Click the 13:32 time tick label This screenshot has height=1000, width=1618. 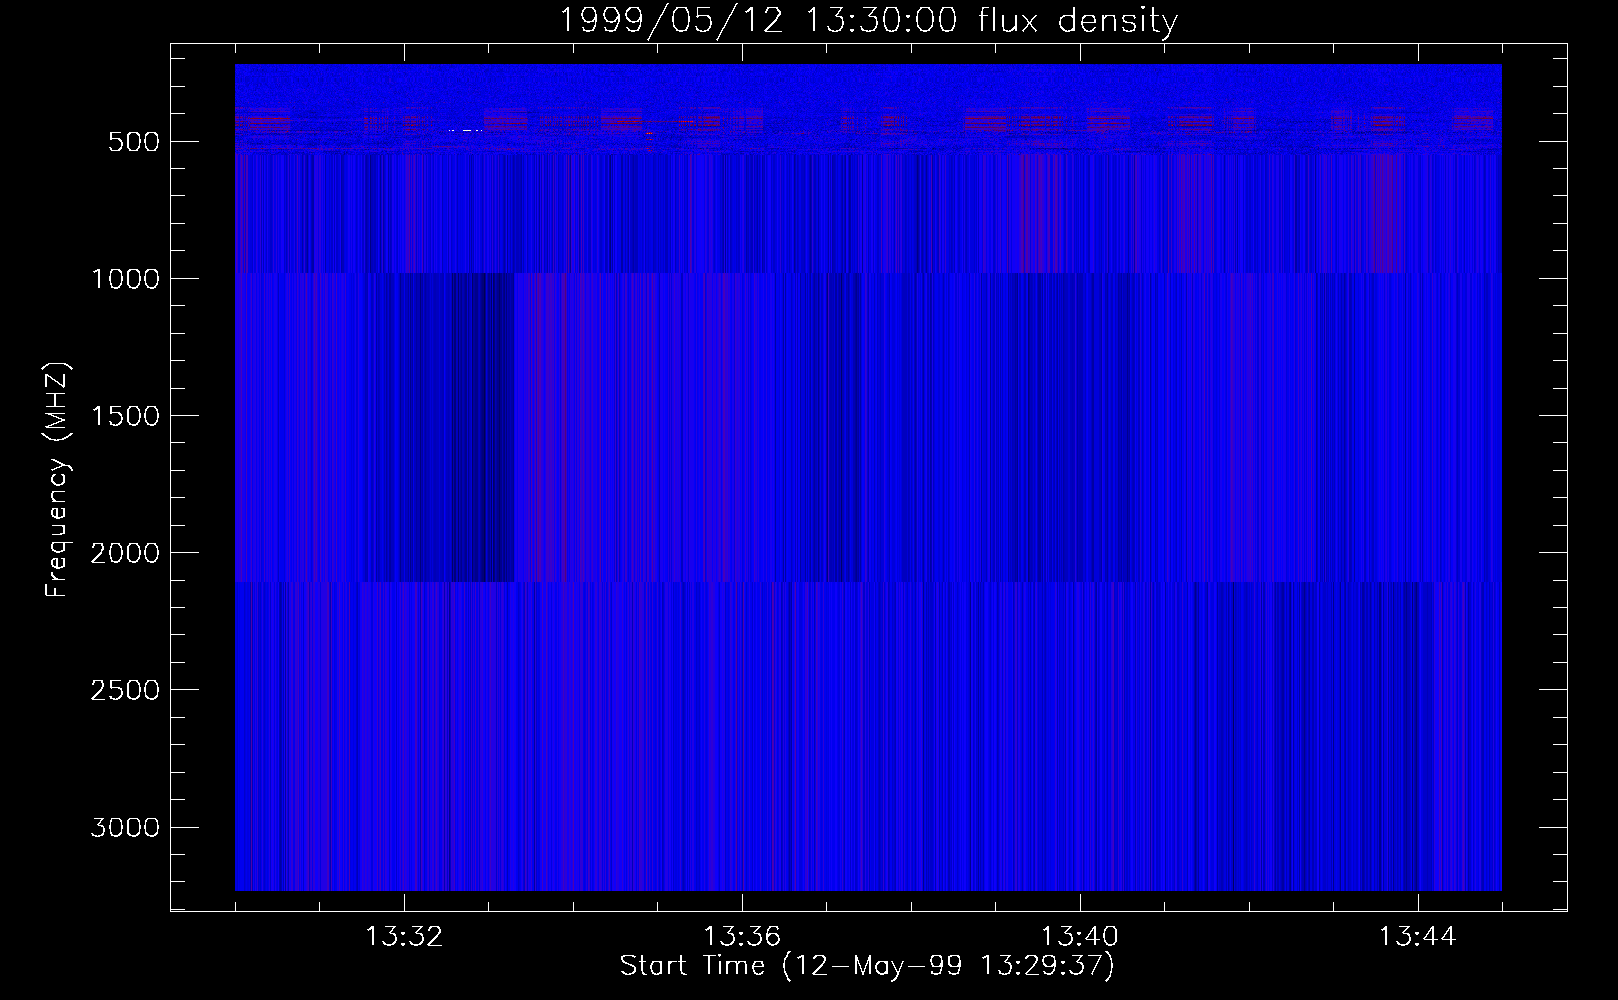click(x=404, y=937)
